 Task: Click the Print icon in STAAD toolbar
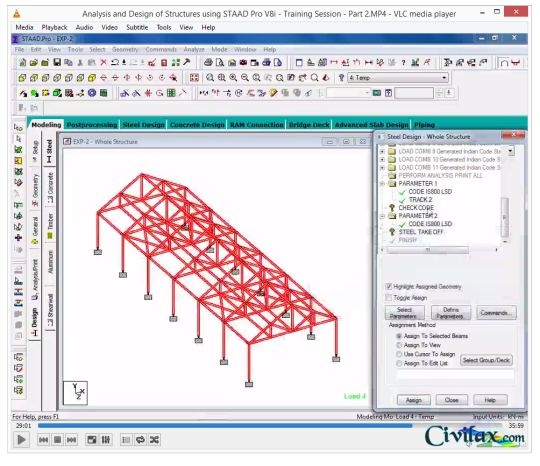[208, 62]
